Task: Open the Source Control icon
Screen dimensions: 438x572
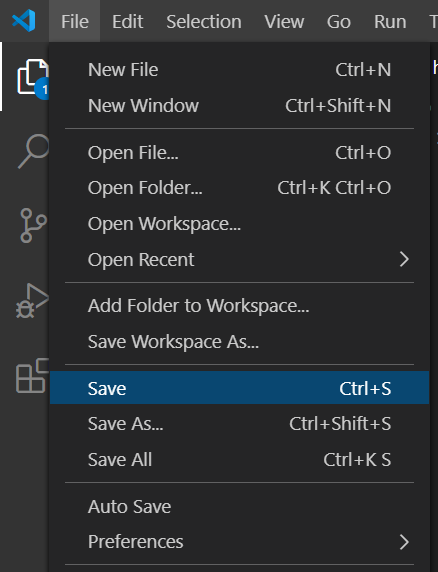Action: pos(33,225)
